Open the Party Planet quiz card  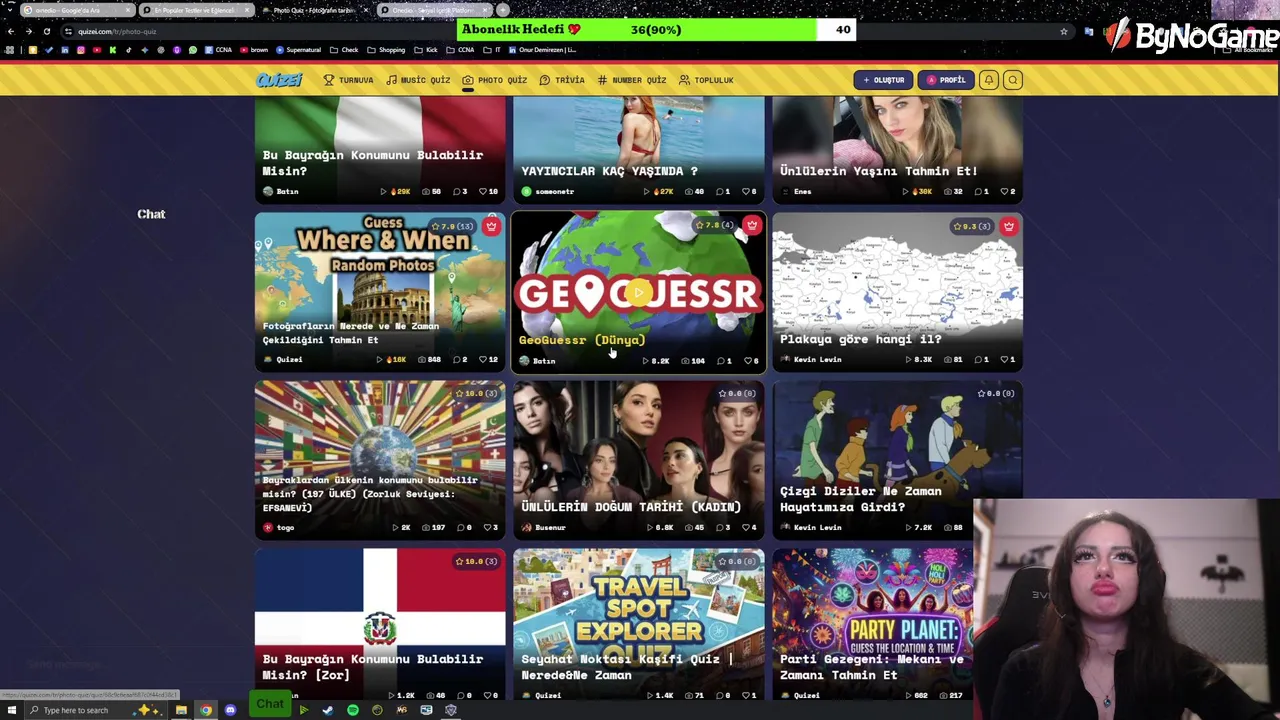pyautogui.click(x=872, y=624)
